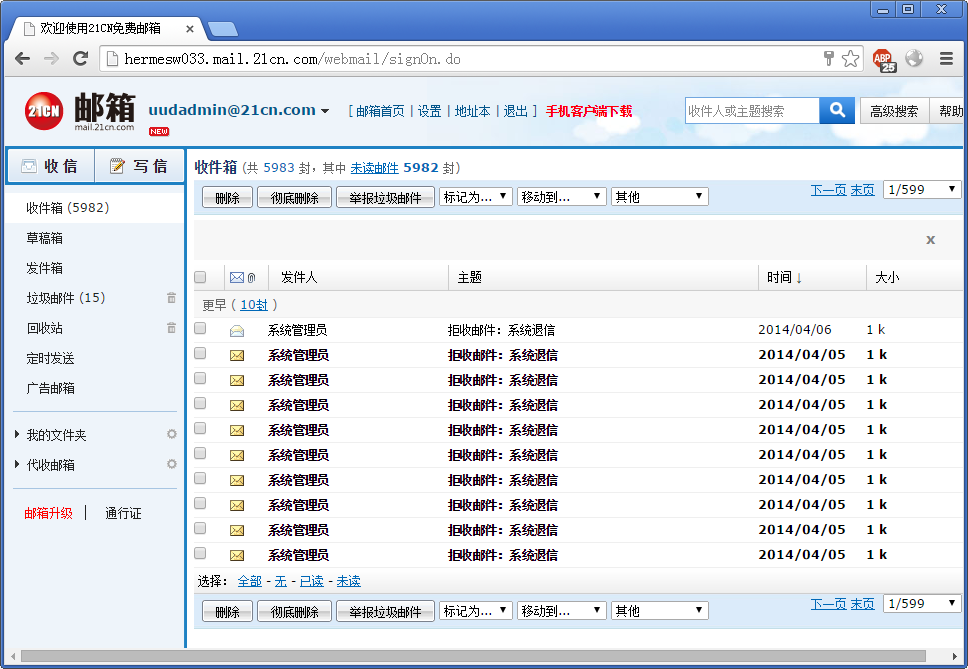Viewport: 968px width, 669px height.
Task: Expand the 10封 earlier mails link
Action: tap(254, 305)
